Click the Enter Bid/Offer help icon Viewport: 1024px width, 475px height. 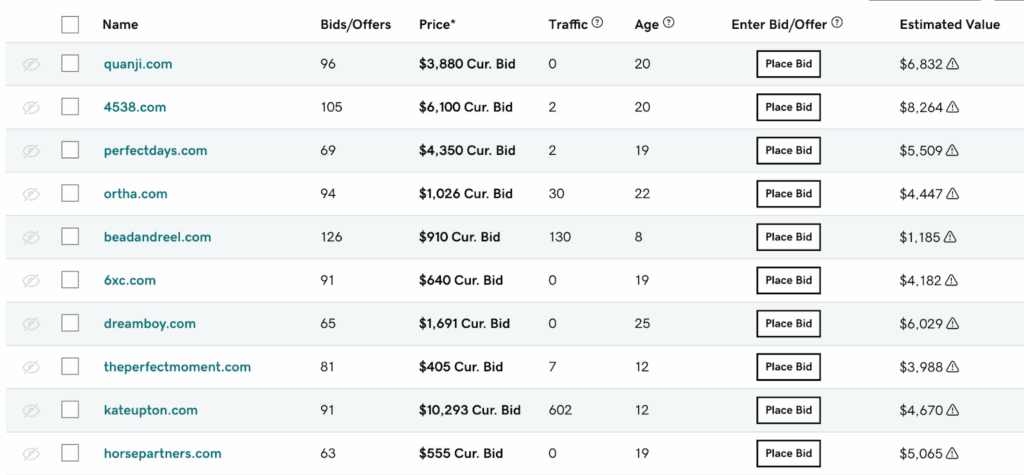coord(837,23)
